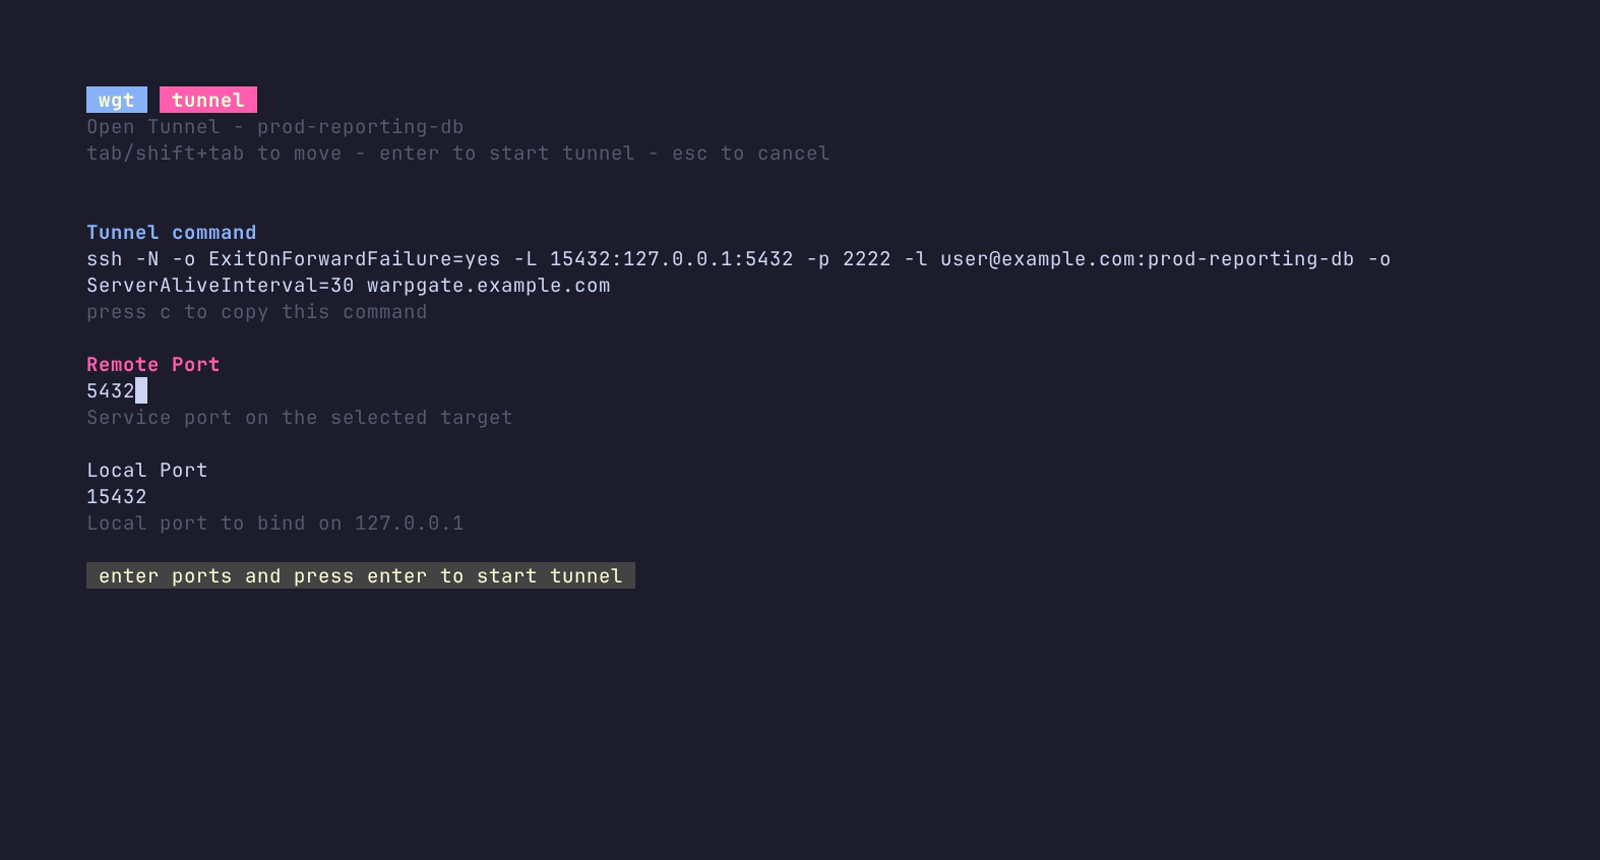Click the enter to start tunnel hint

pyautogui.click(x=507, y=153)
